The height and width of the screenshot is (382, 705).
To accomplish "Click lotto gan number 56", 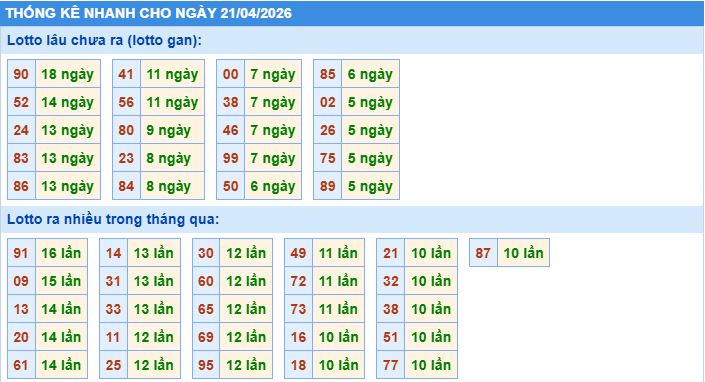I will point(126,102).
